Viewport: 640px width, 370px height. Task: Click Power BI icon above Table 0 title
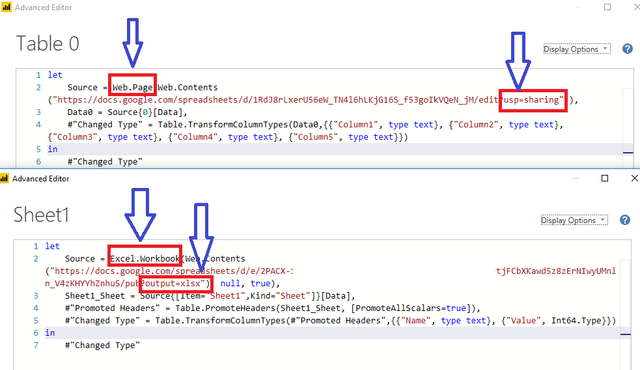coord(6,7)
